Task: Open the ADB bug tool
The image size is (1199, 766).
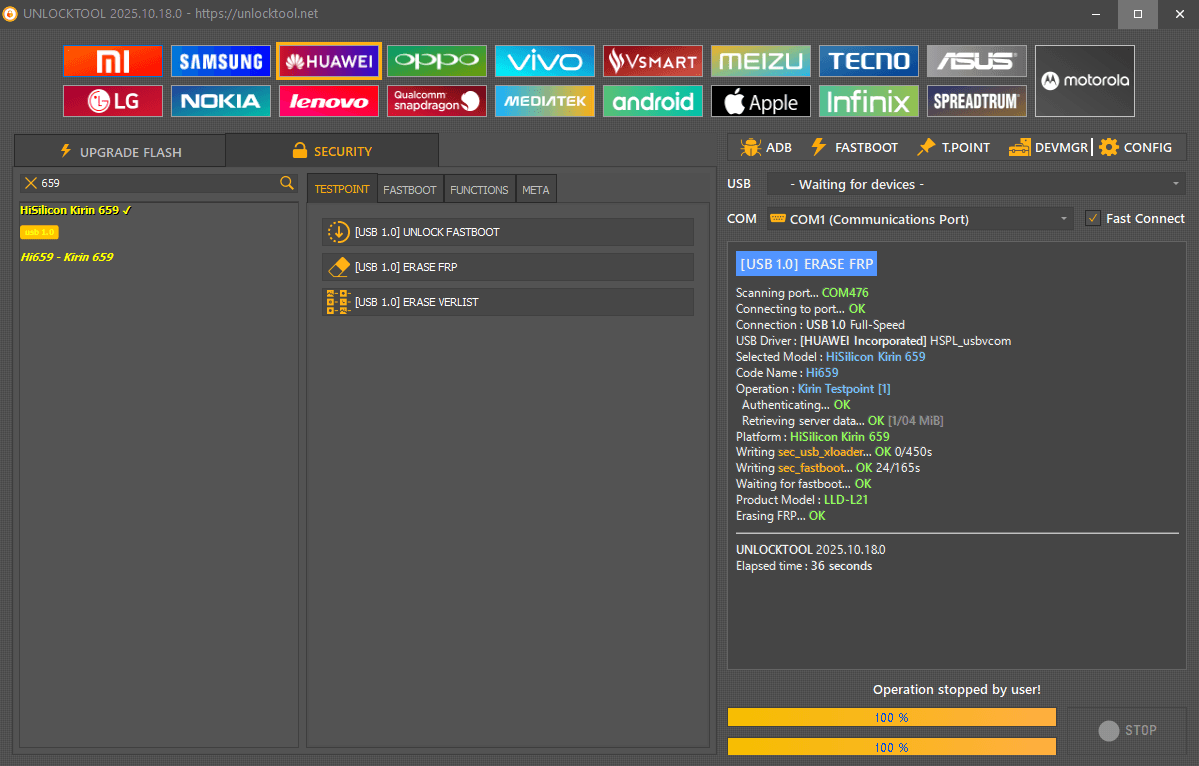Action: (x=765, y=147)
